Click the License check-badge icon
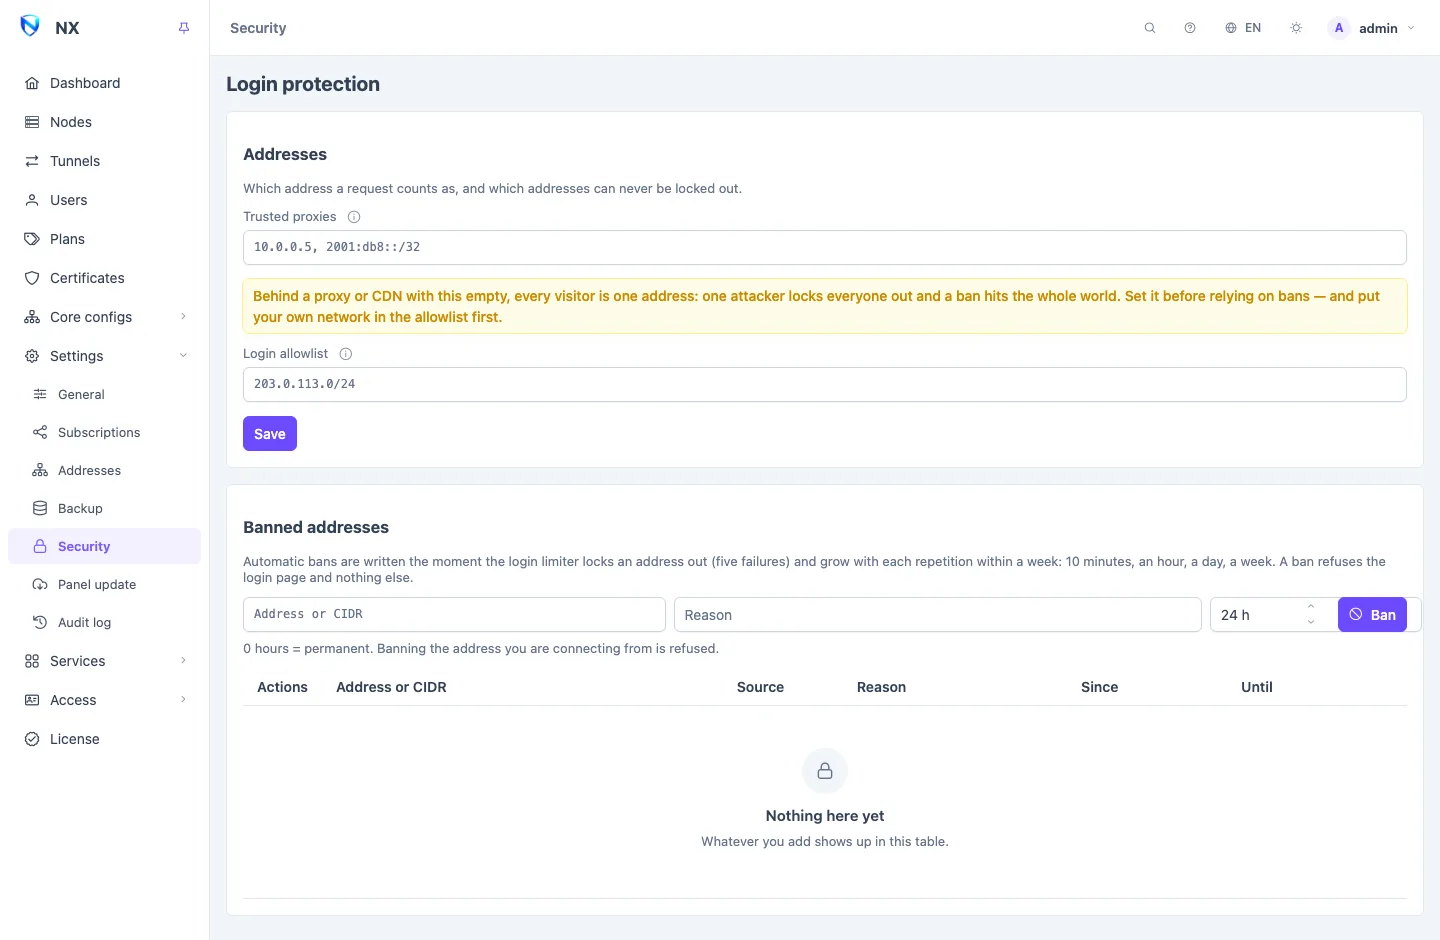The image size is (1440, 940). point(32,739)
